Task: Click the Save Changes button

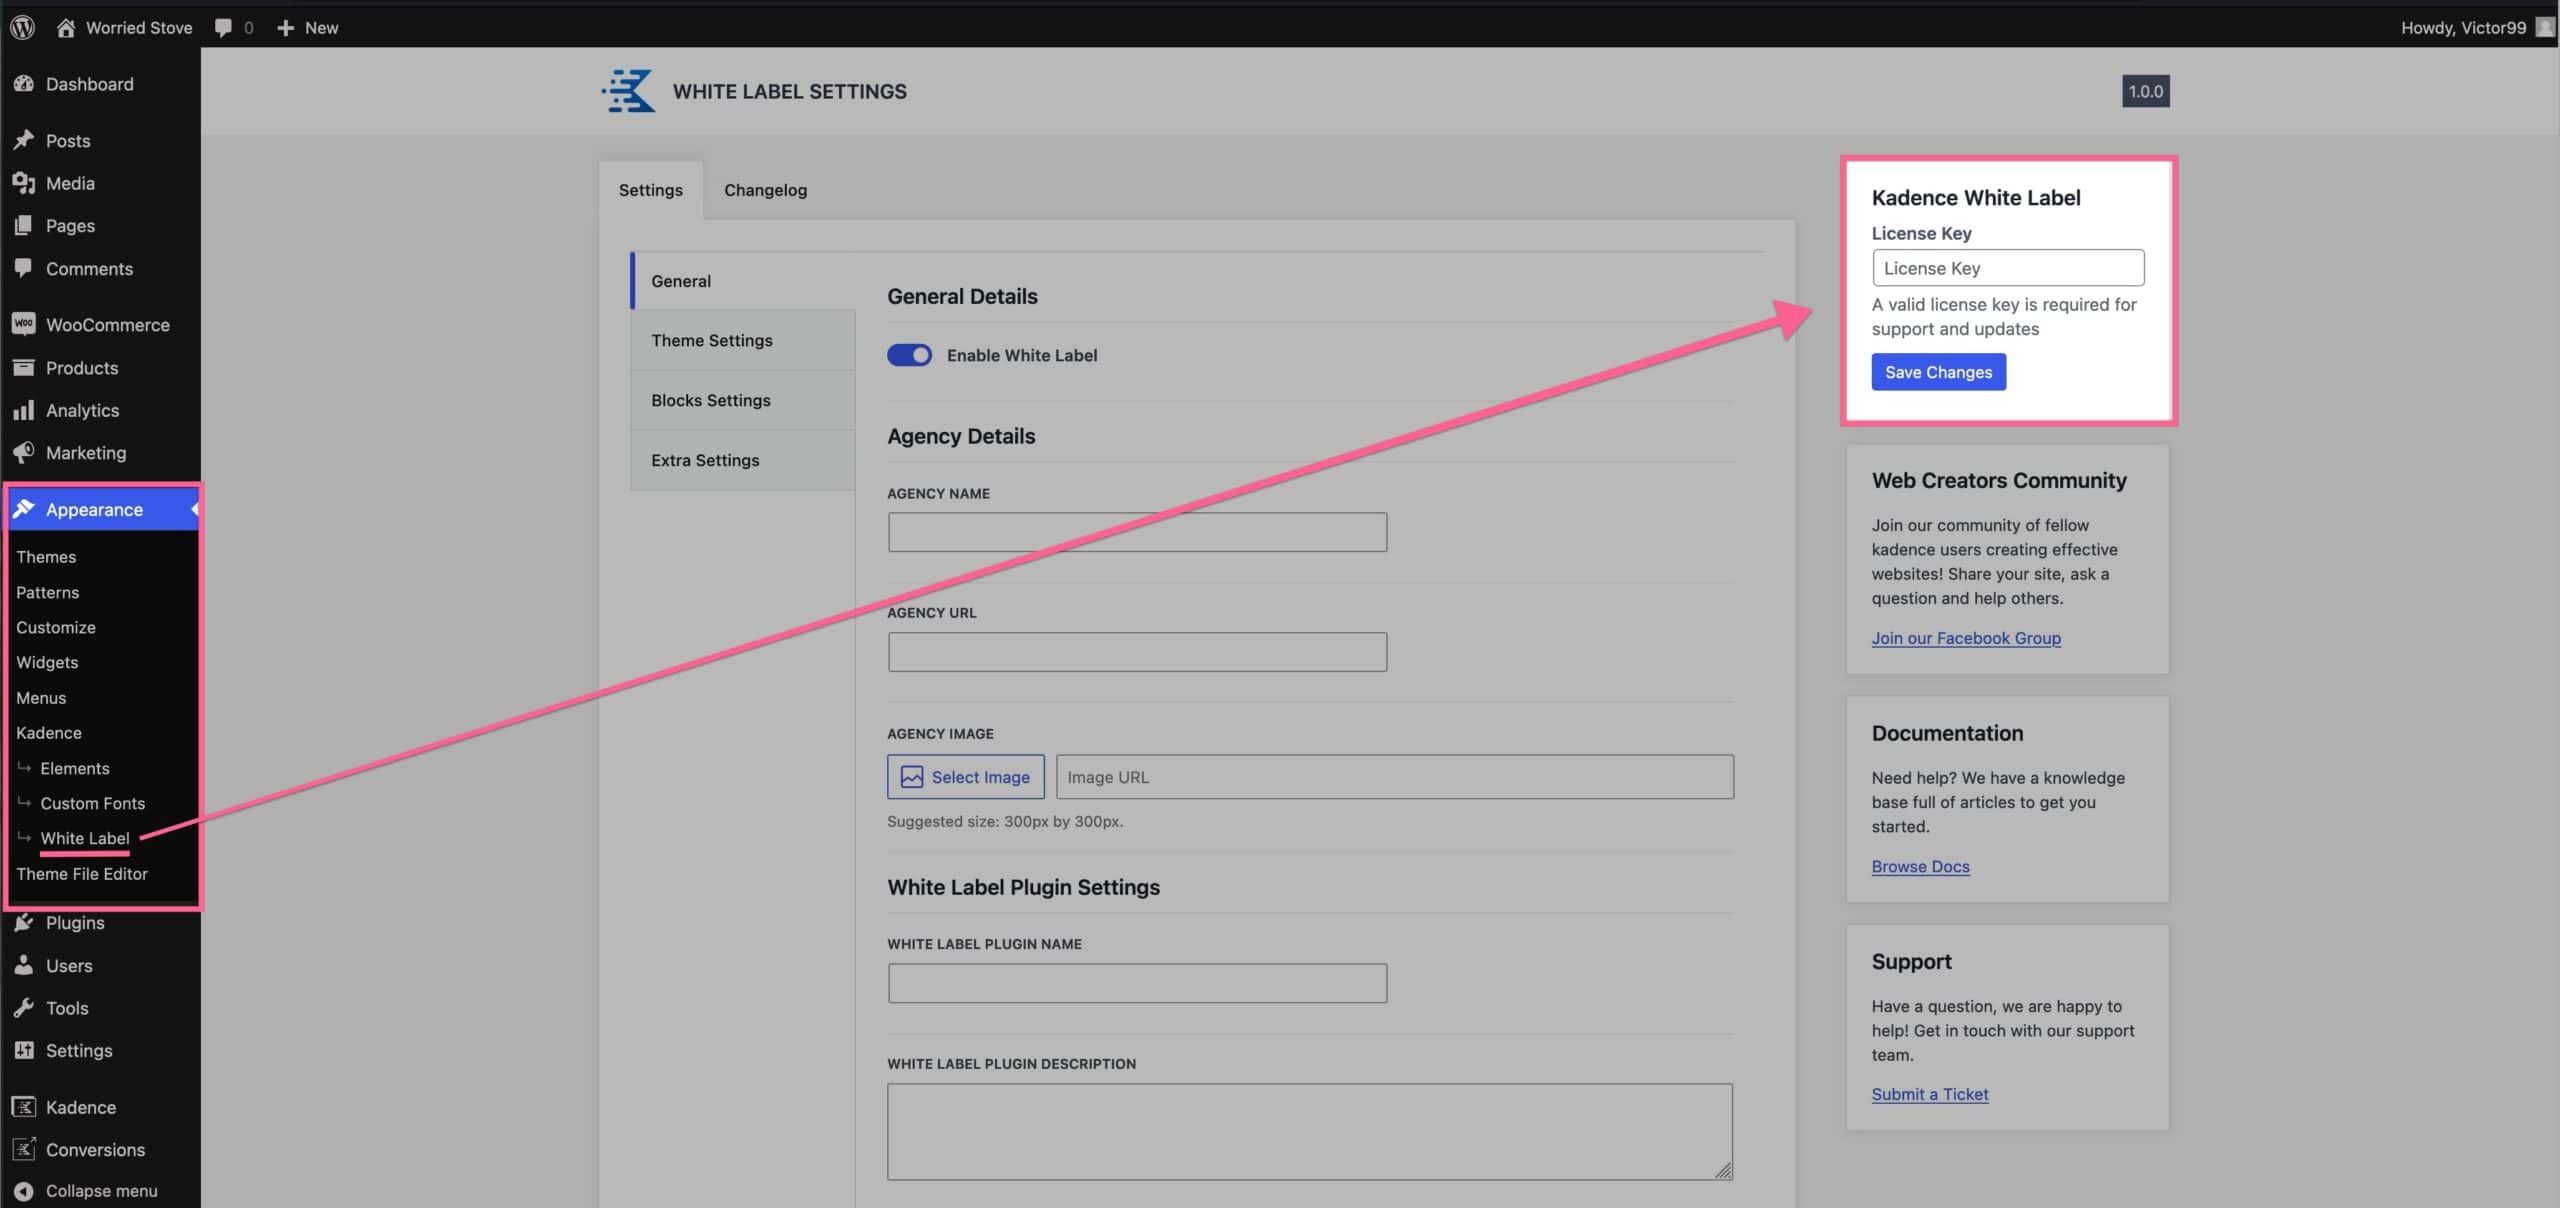Action: [1938, 372]
